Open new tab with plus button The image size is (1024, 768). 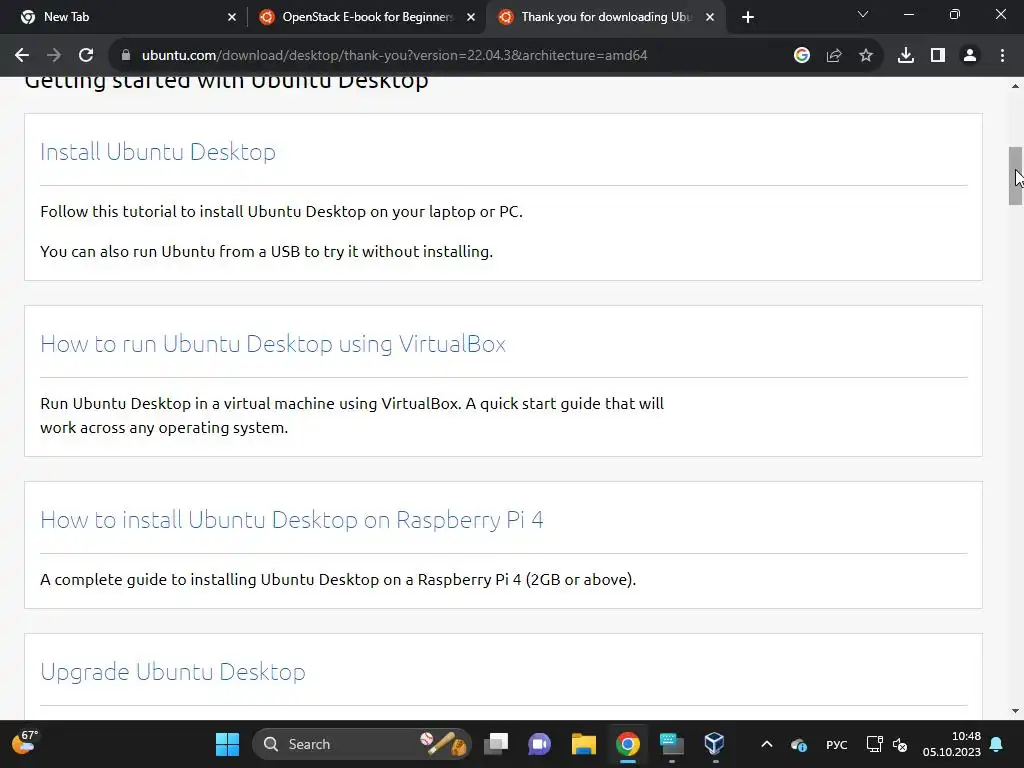tap(748, 17)
